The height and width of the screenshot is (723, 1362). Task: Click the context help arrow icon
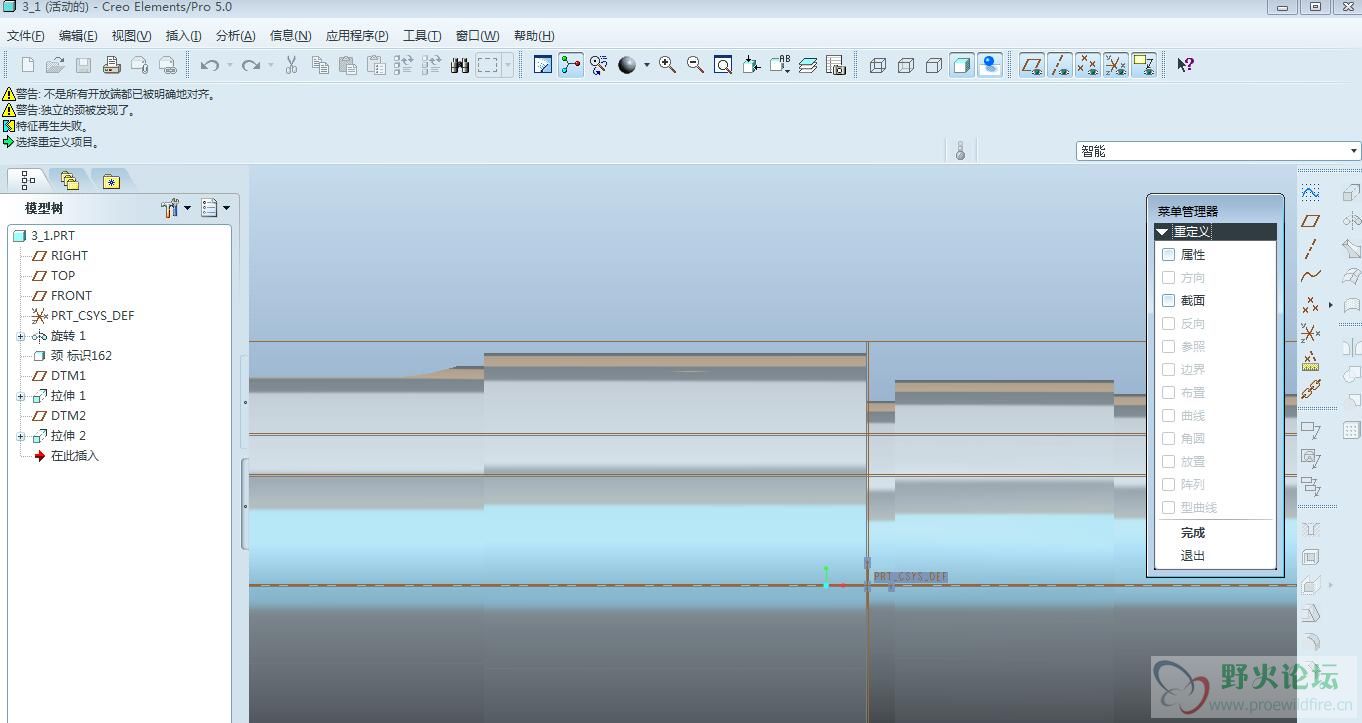[x=1185, y=65]
